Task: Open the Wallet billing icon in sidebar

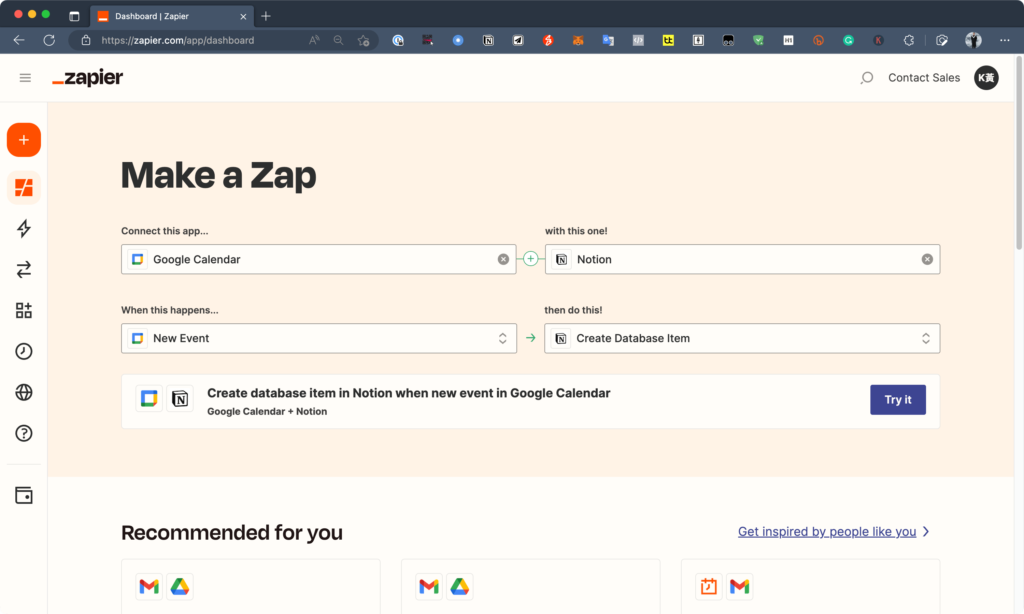Action: 24,495
